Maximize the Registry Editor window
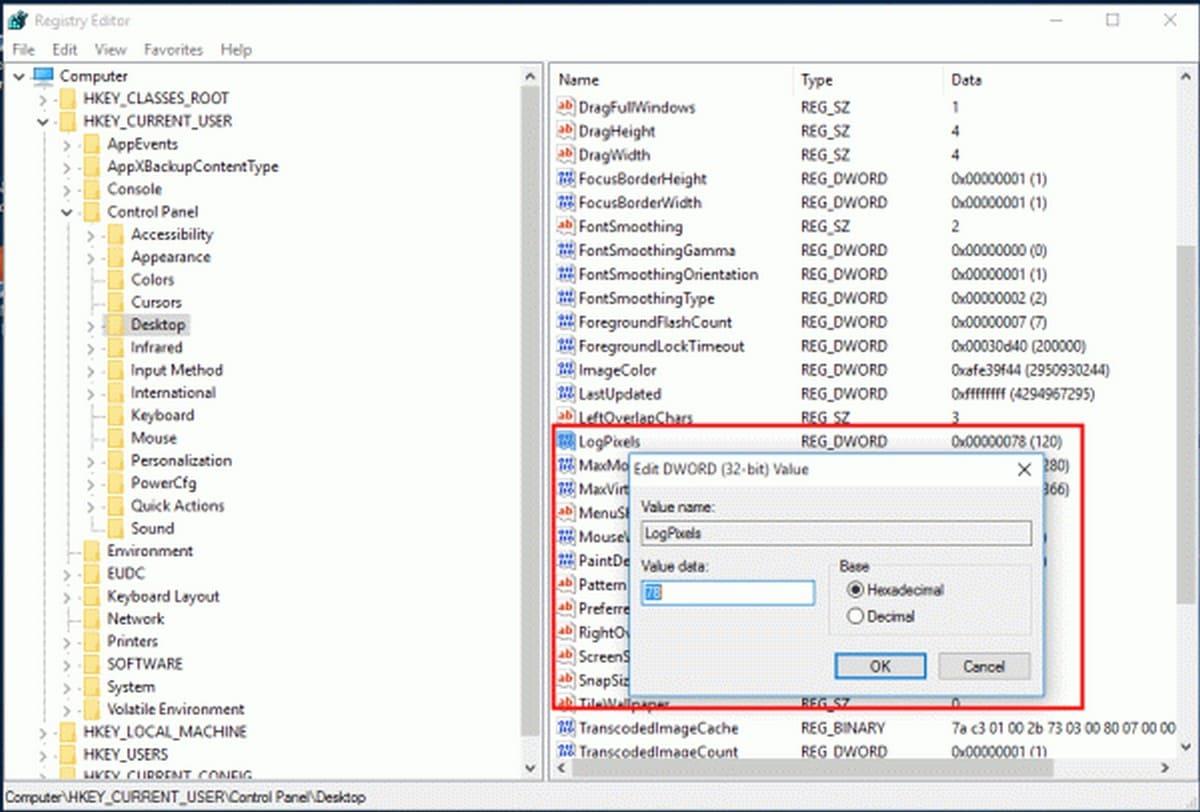This screenshot has height=812, width=1200. pos(1113,20)
